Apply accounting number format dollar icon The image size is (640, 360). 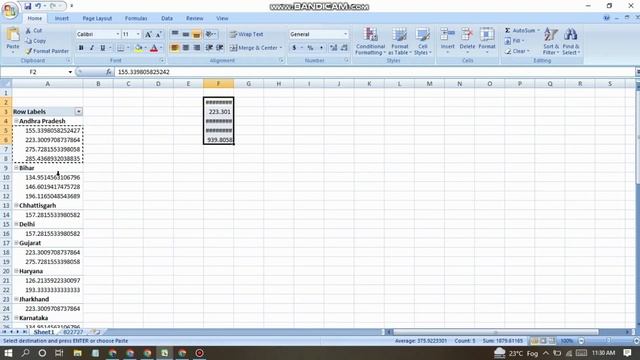coord(294,48)
